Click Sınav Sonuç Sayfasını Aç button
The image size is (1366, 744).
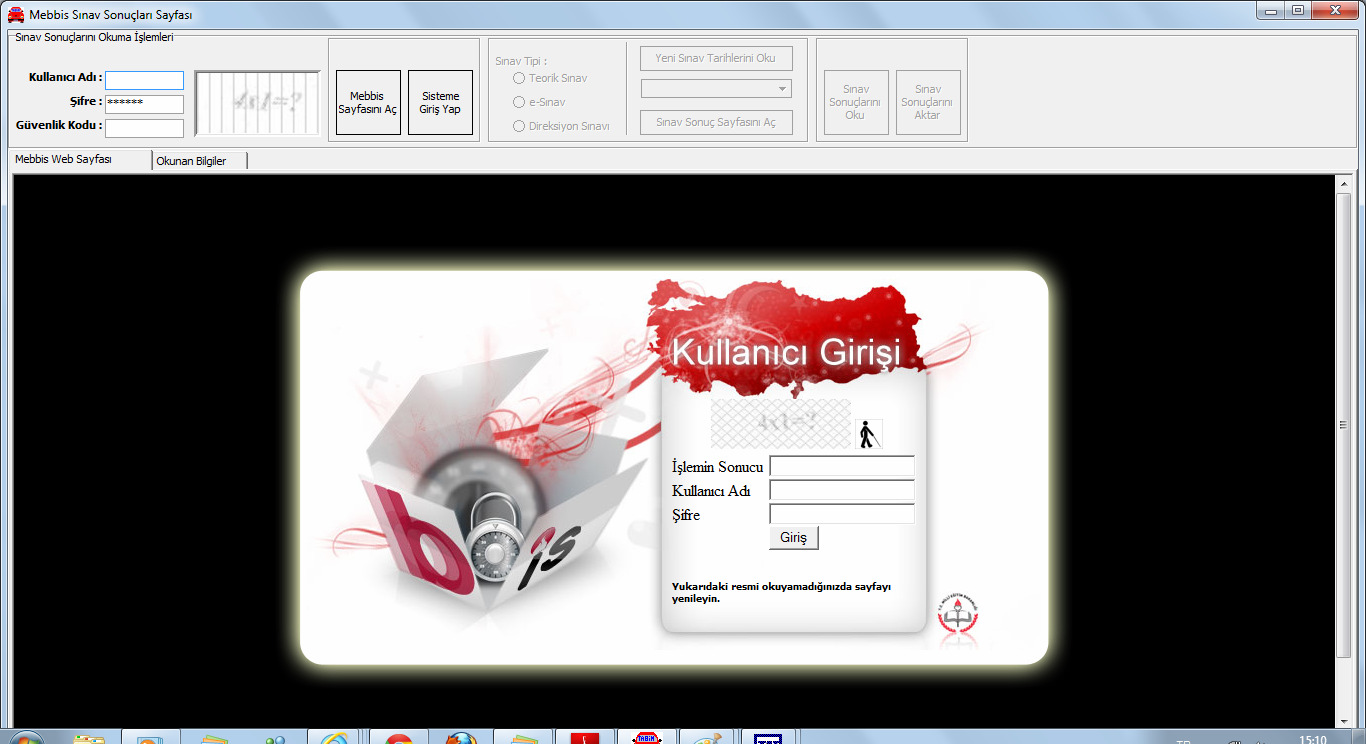pyautogui.click(x=716, y=122)
